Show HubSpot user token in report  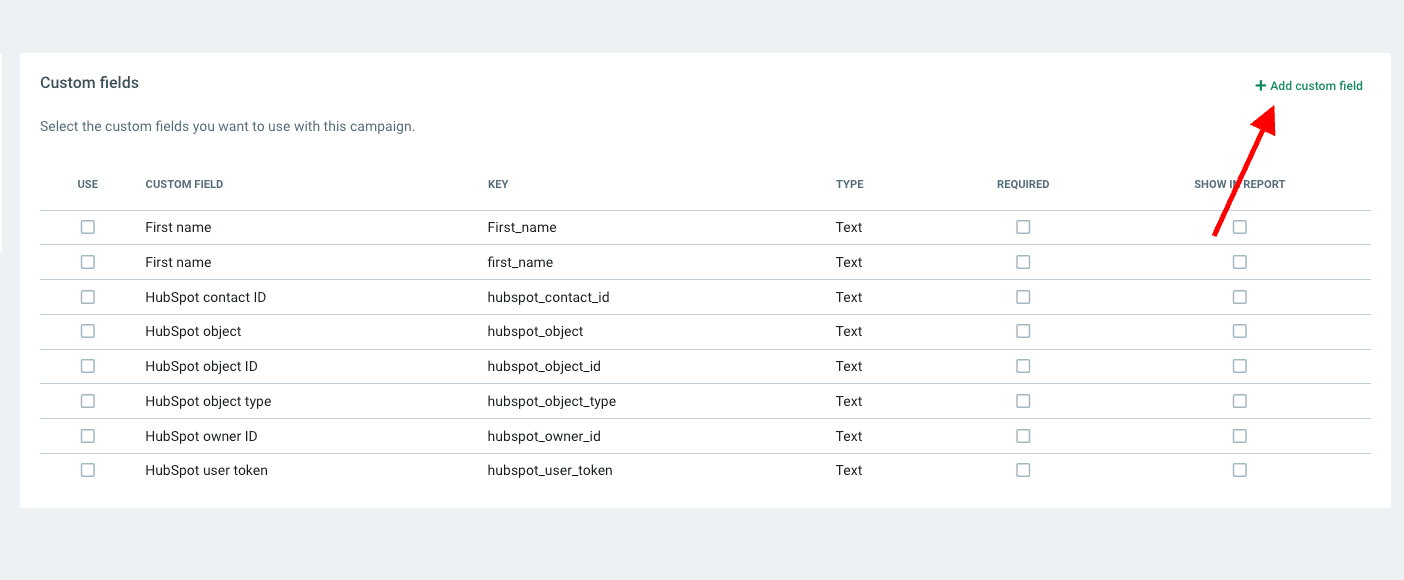[1240, 470]
